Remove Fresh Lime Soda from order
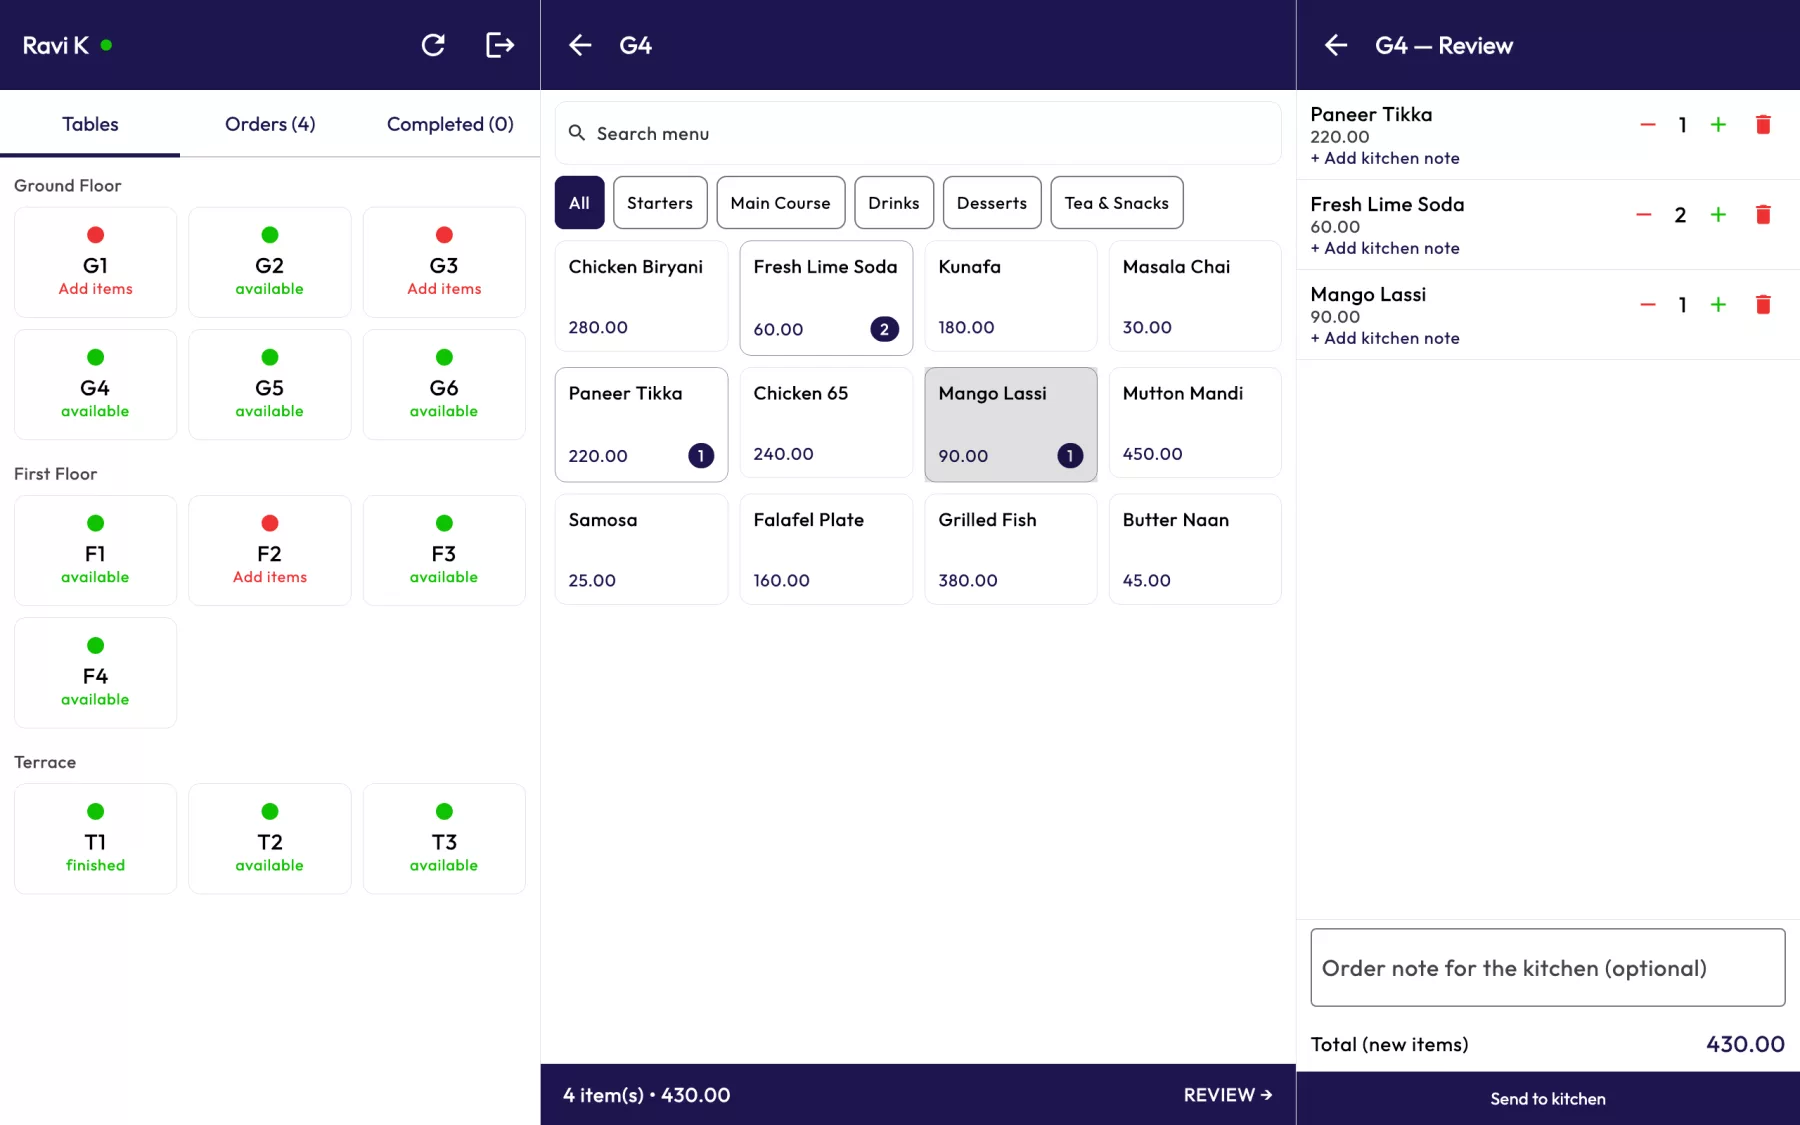1800x1125 pixels. pyautogui.click(x=1763, y=215)
